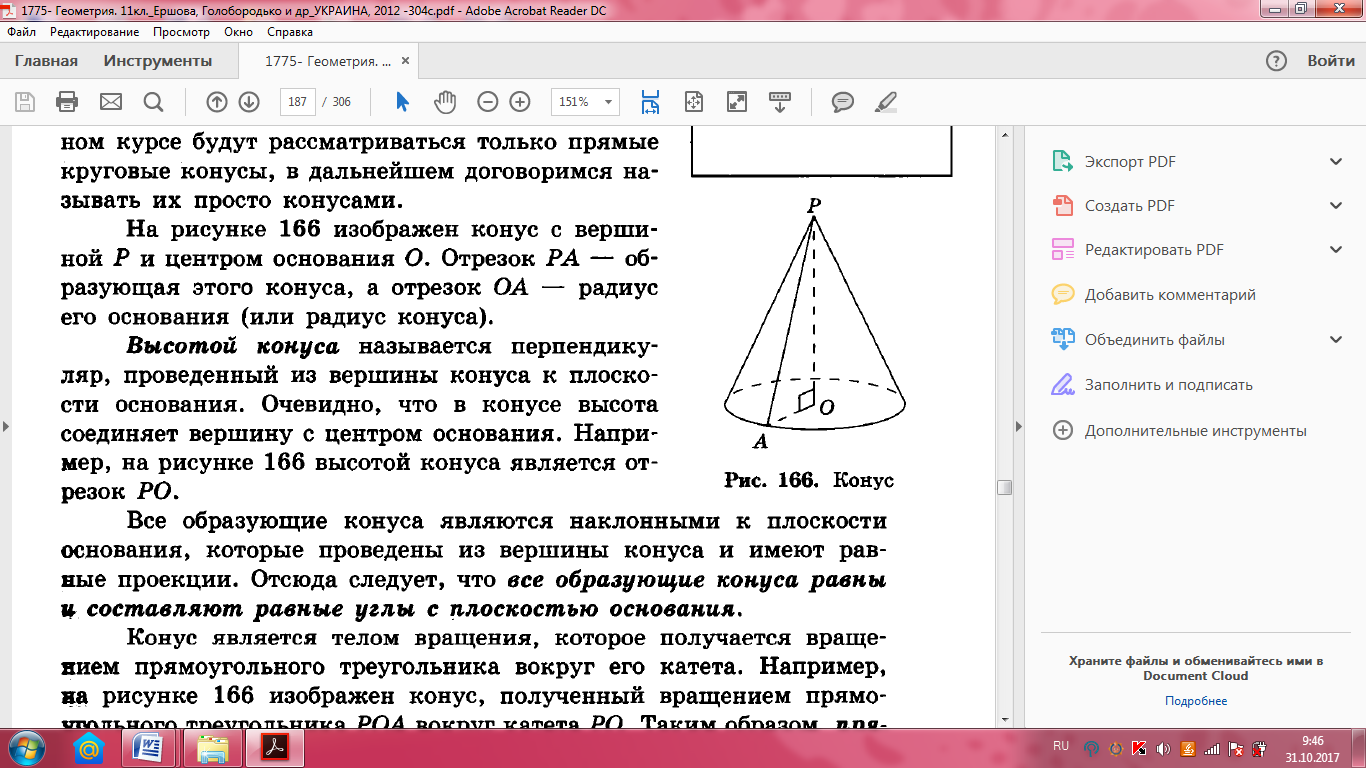Switch to the Инструменты tab

[158, 61]
